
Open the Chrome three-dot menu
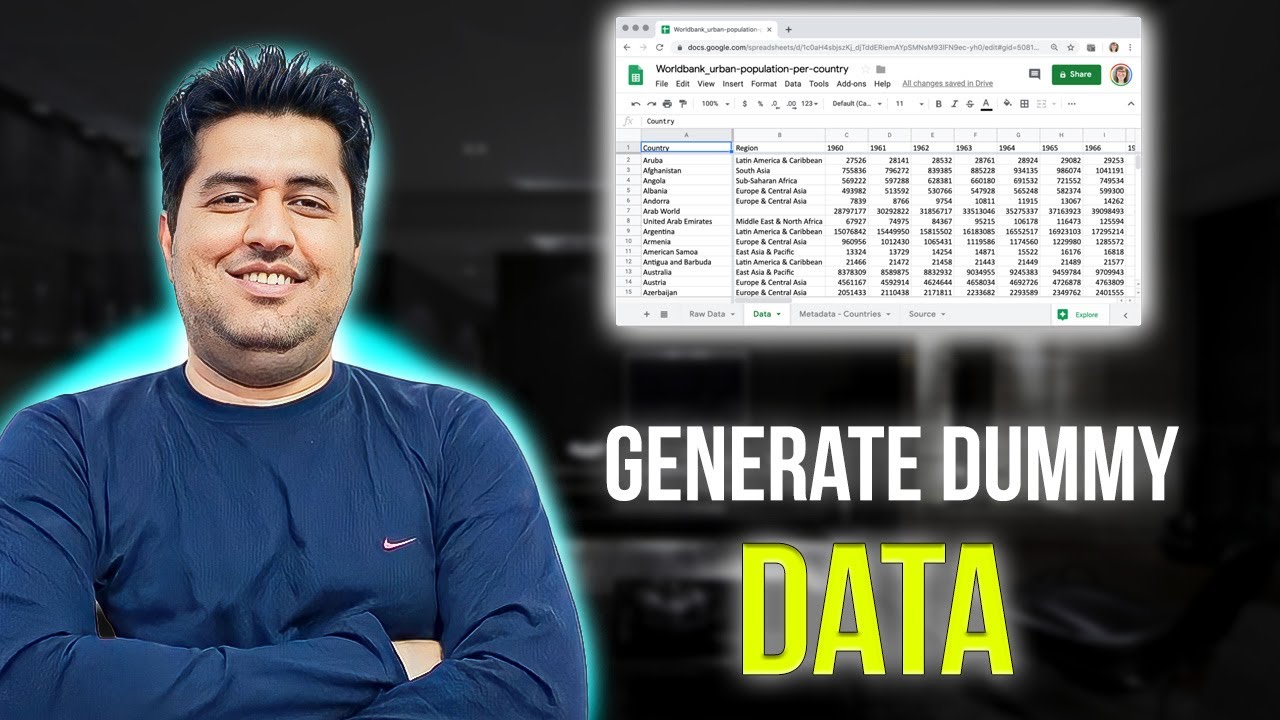coord(1131,47)
